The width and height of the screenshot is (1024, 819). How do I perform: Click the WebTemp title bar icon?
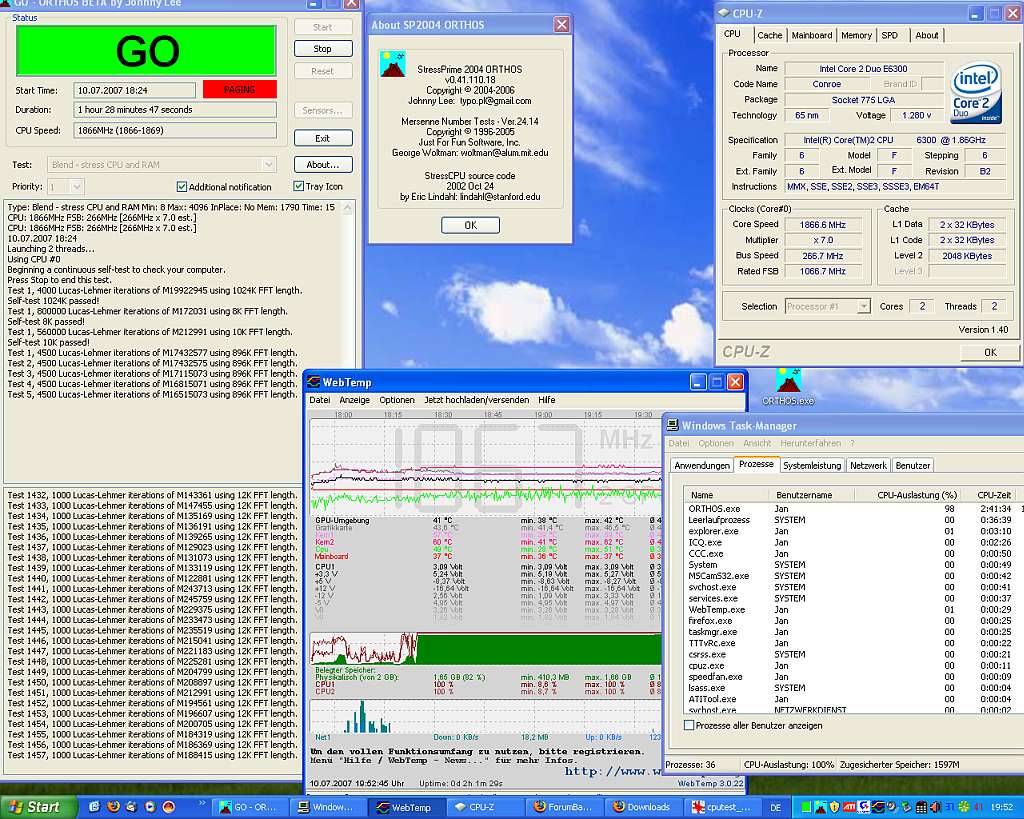(x=313, y=382)
